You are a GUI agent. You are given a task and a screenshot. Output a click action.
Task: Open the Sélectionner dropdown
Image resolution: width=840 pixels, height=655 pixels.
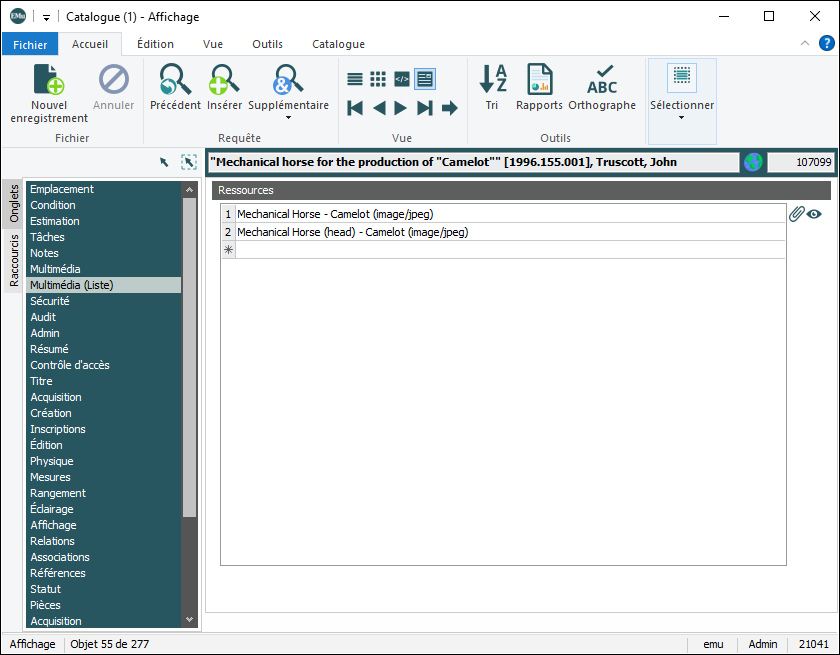point(682,117)
